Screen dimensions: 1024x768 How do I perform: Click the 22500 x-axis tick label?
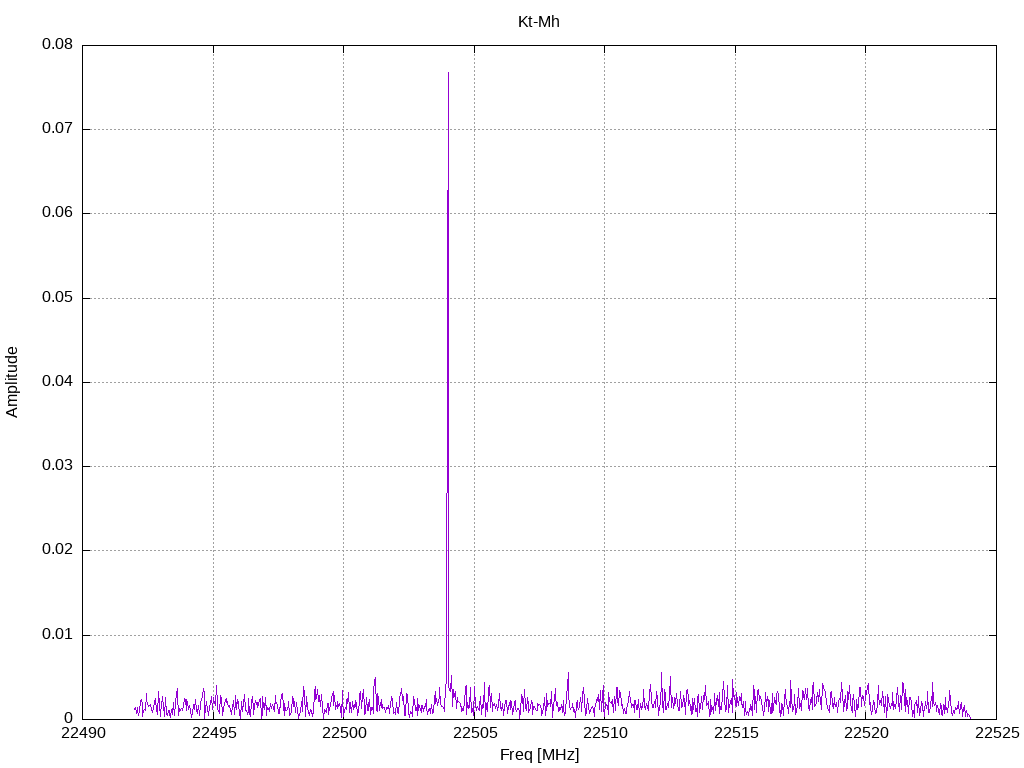(x=344, y=735)
